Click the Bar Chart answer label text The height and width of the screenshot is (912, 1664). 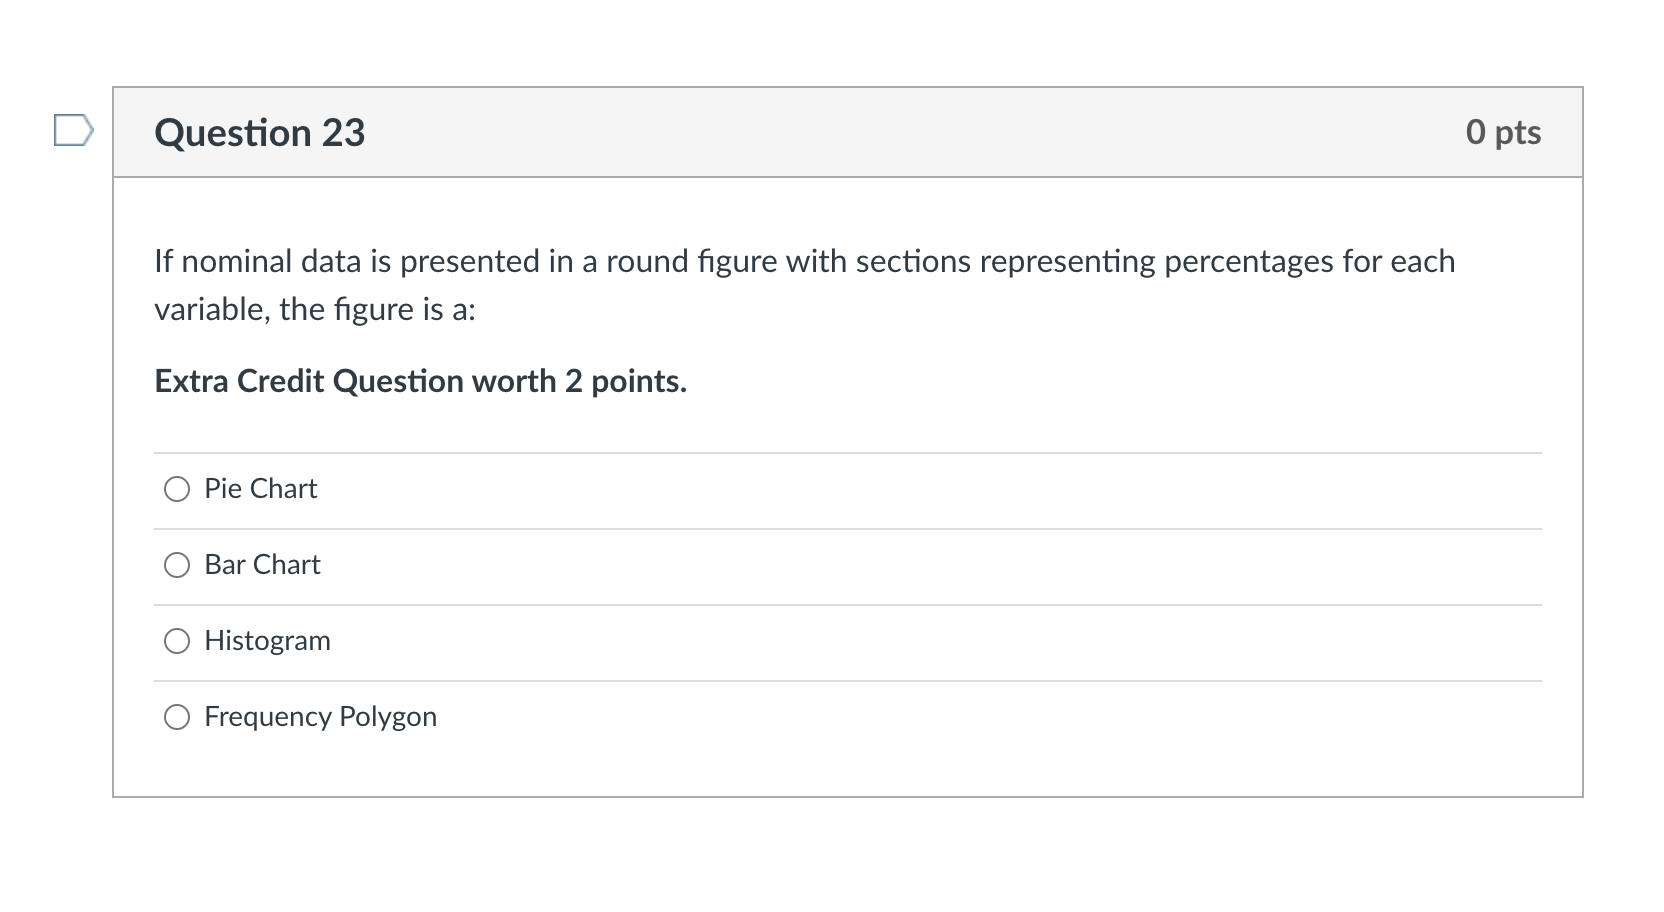coord(262,565)
